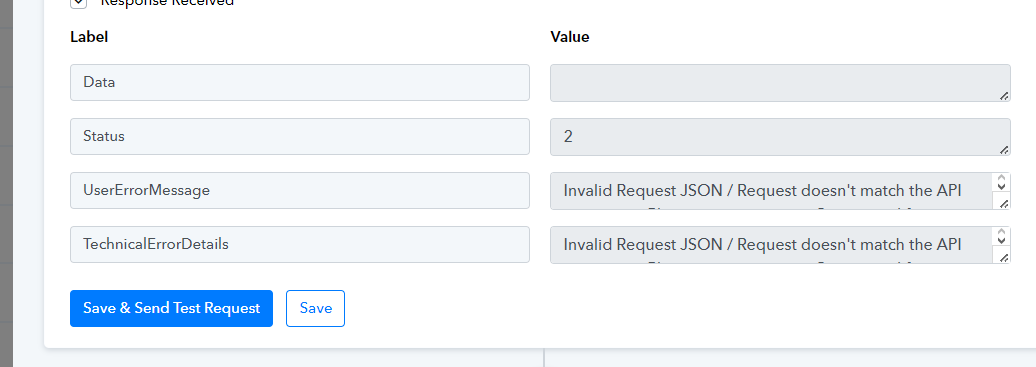Click the outlined Save button
The height and width of the screenshot is (367, 1036).
315,308
